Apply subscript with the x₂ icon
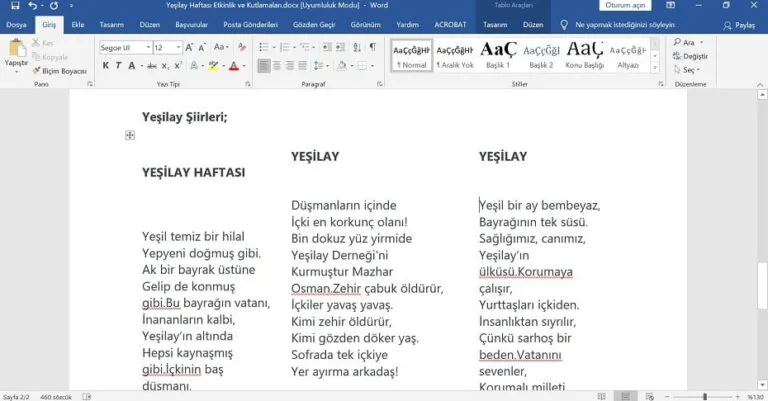Viewport: 768px width, 401px height. pos(166,66)
